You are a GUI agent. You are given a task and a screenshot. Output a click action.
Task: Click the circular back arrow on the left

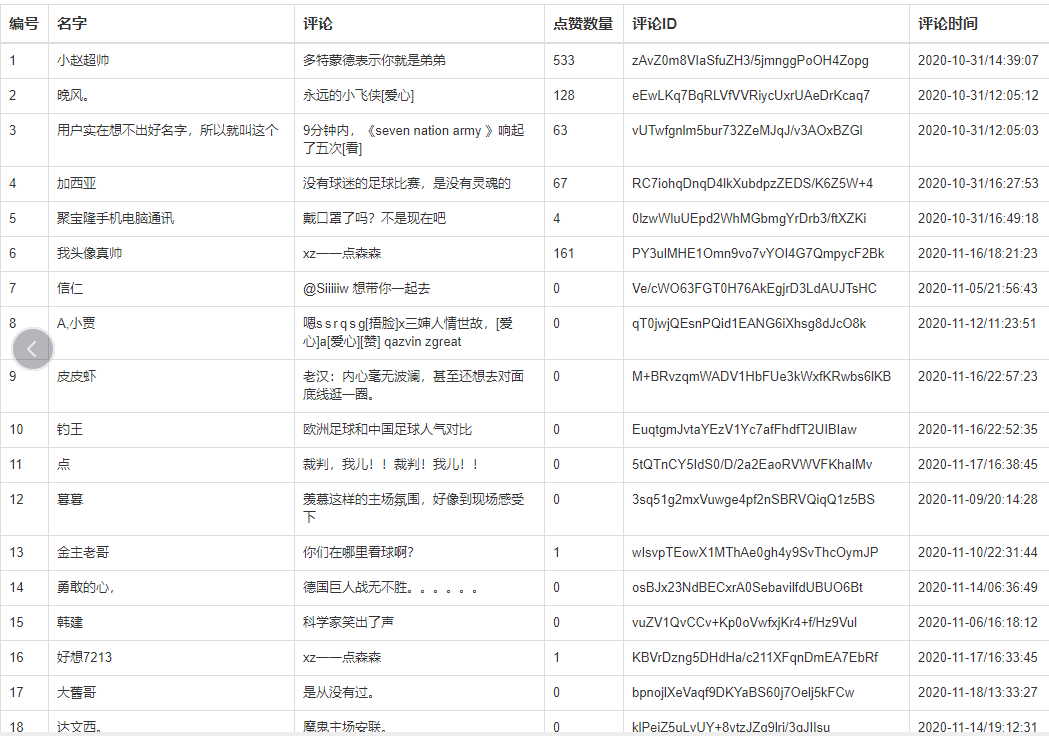[33, 348]
